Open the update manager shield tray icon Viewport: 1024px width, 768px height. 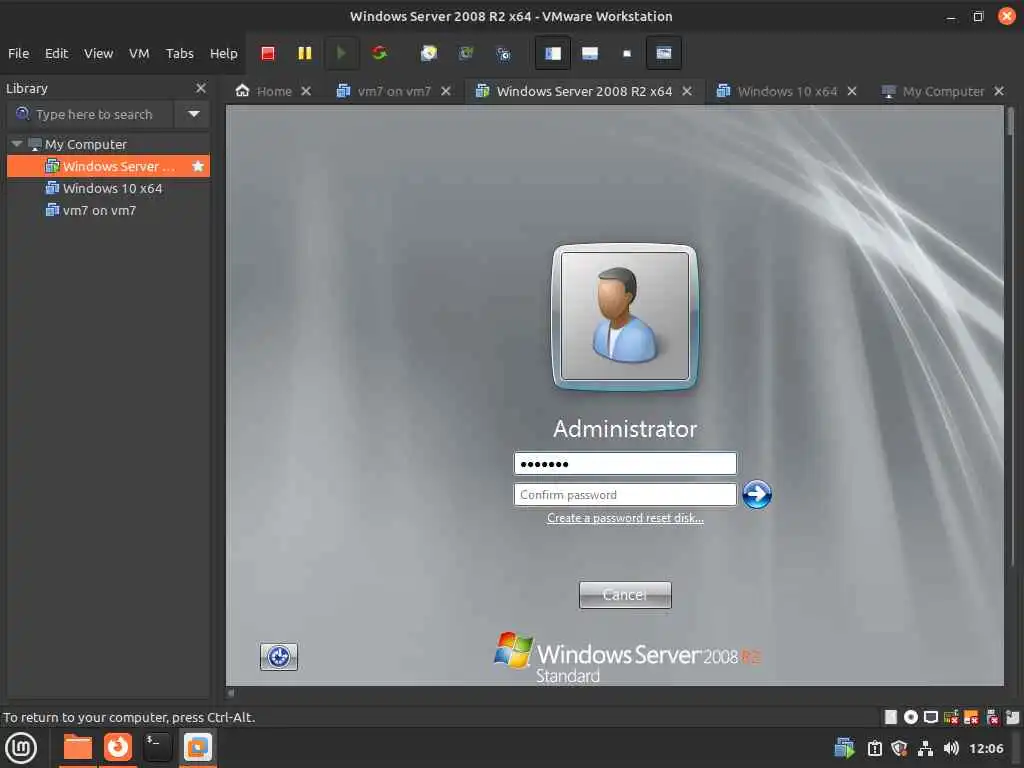pos(899,748)
